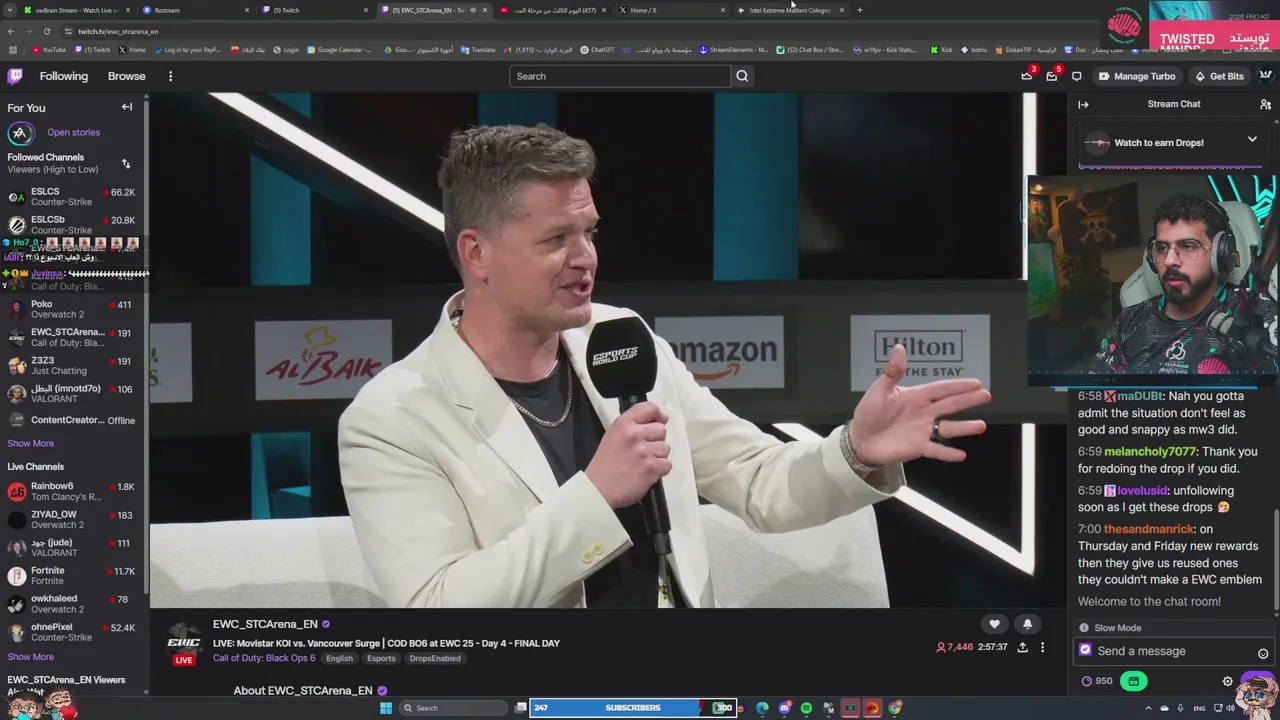This screenshot has width=1280, height=720.
Task: Open the Browse menu item
Action: pyautogui.click(x=127, y=76)
